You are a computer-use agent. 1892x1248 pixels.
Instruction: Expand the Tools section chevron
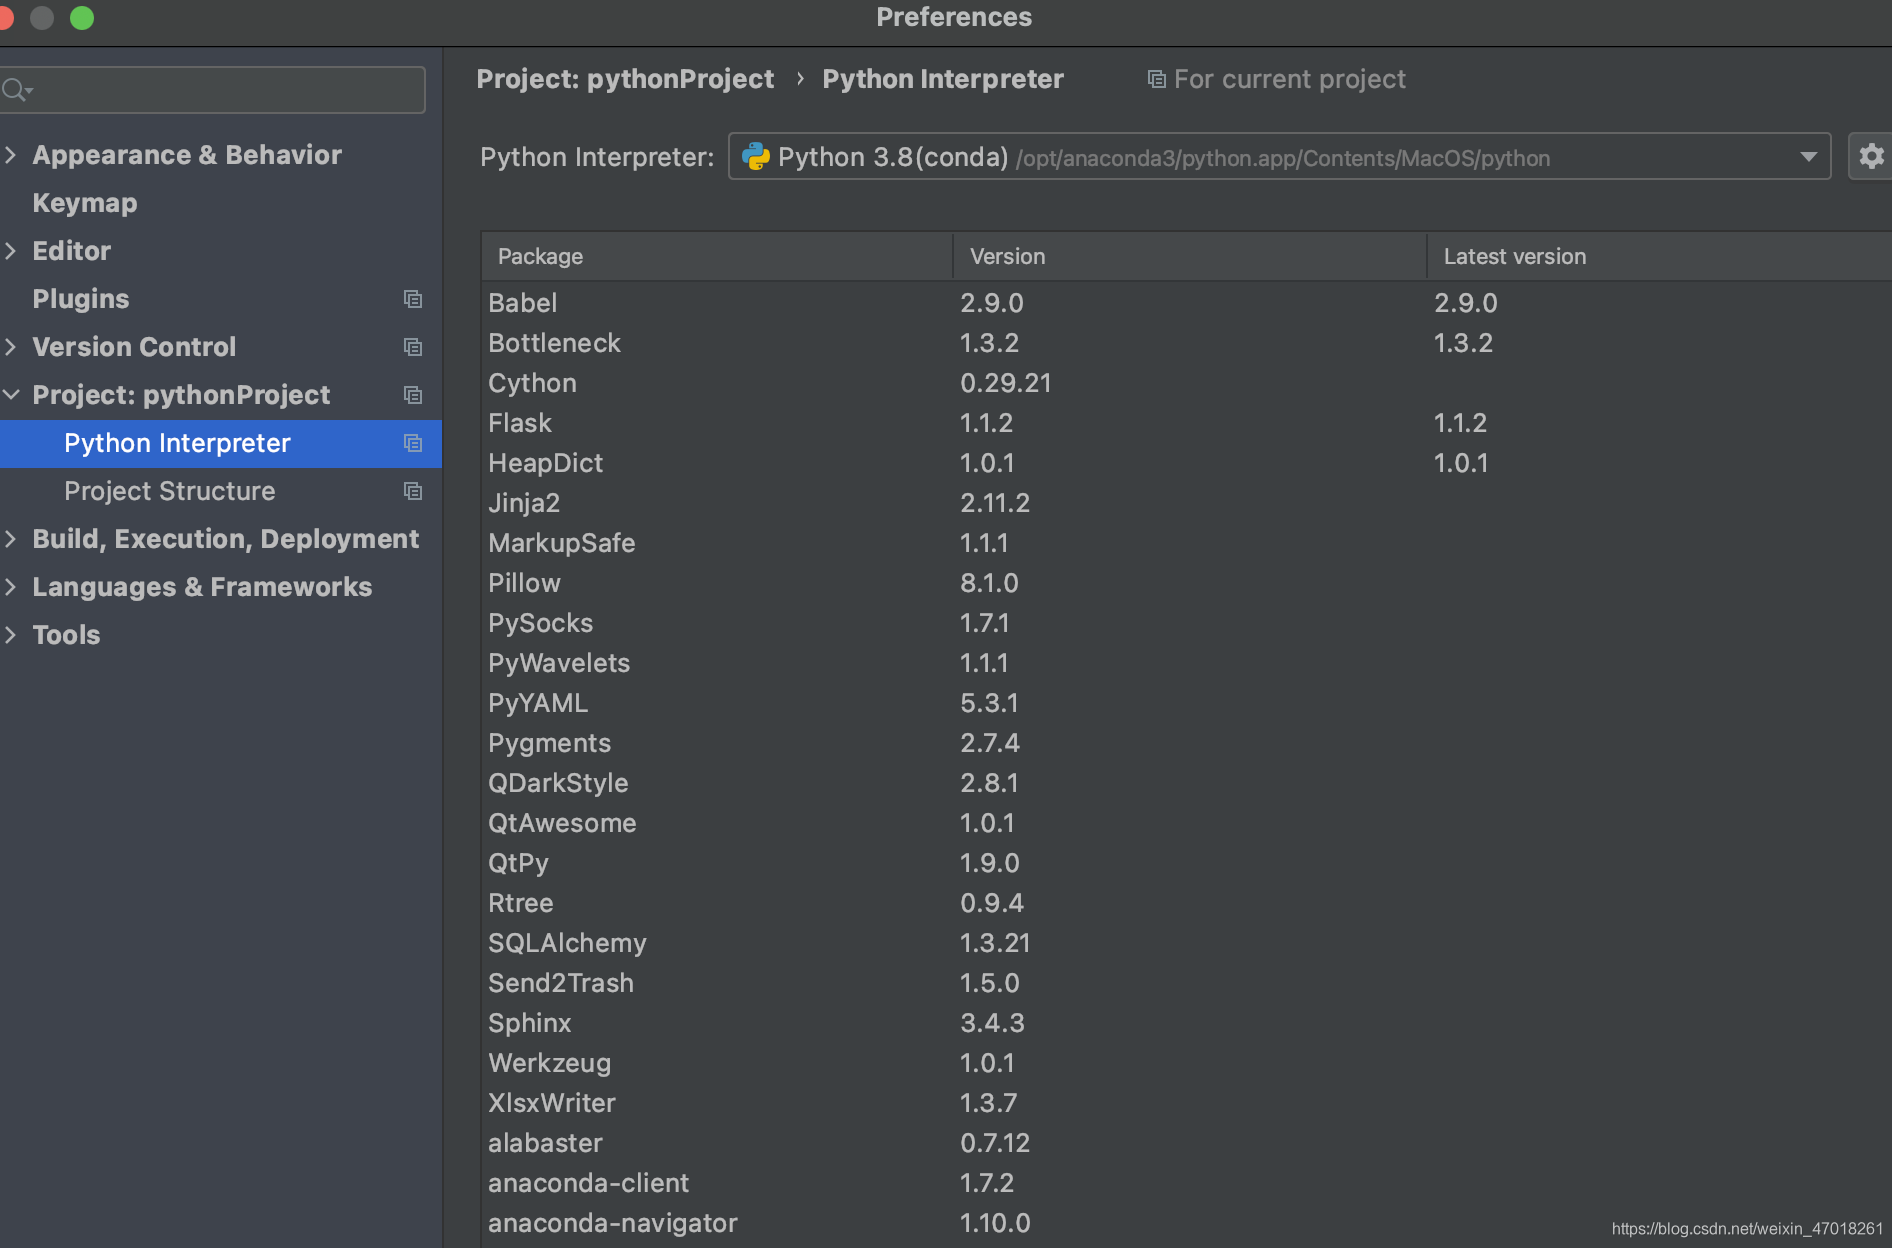11,635
